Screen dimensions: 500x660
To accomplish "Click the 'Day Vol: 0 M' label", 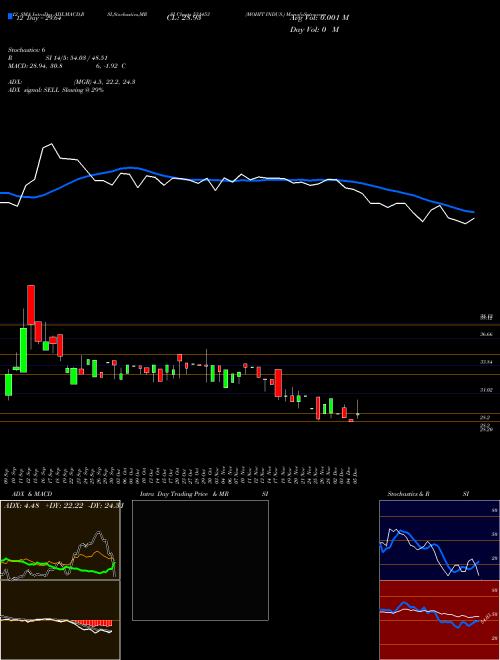I will point(314,30).
